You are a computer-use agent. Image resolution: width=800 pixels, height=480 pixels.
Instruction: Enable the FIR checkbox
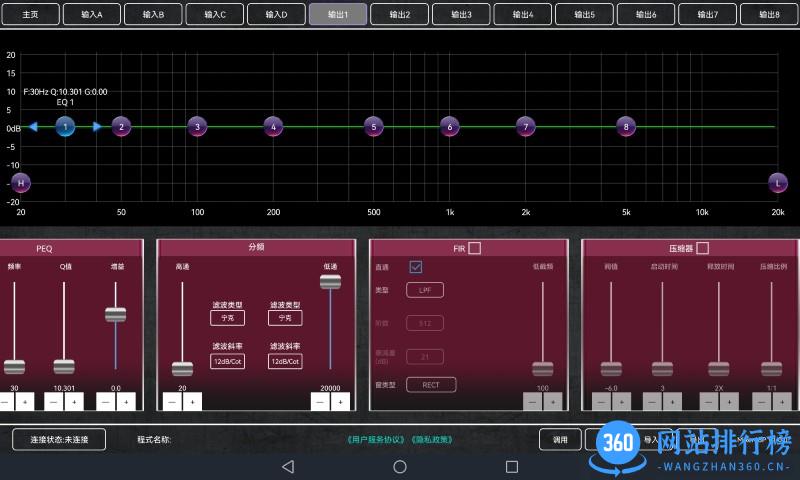[x=474, y=248]
